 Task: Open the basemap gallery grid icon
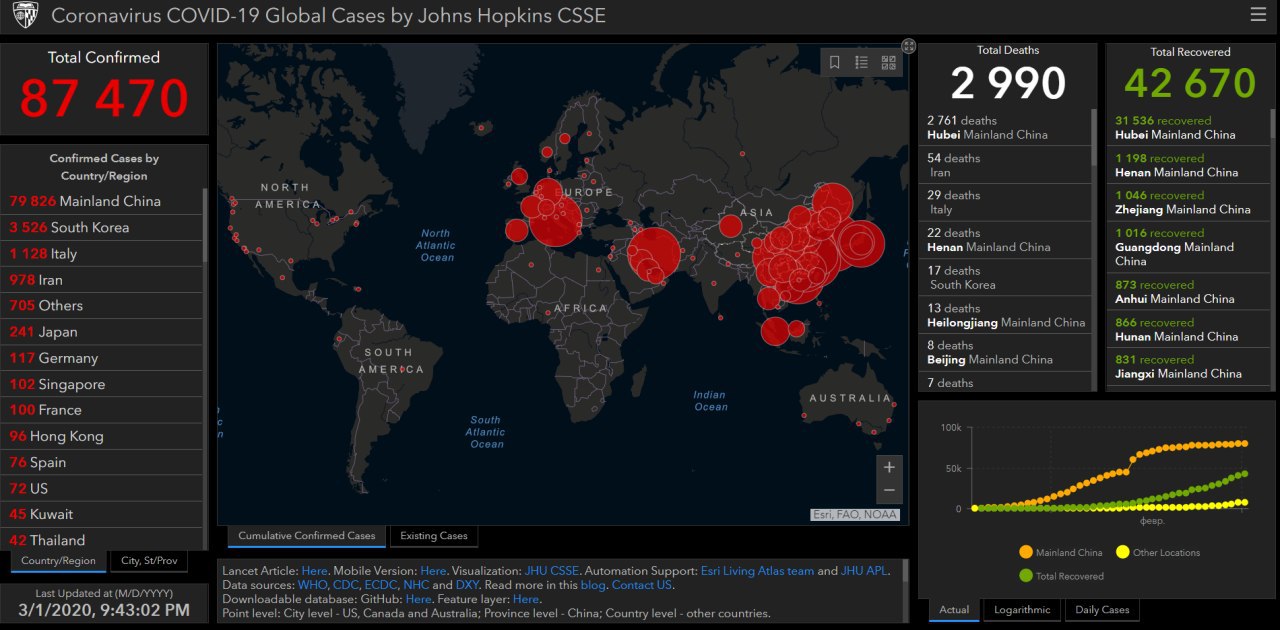coord(888,62)
